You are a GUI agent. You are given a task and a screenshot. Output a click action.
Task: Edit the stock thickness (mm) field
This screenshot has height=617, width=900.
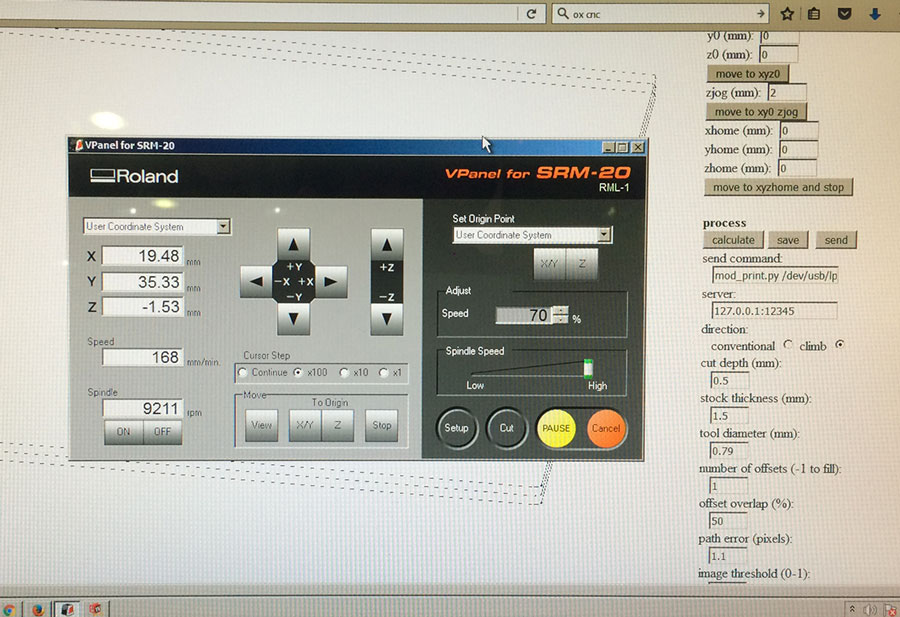tap(729, 416)
